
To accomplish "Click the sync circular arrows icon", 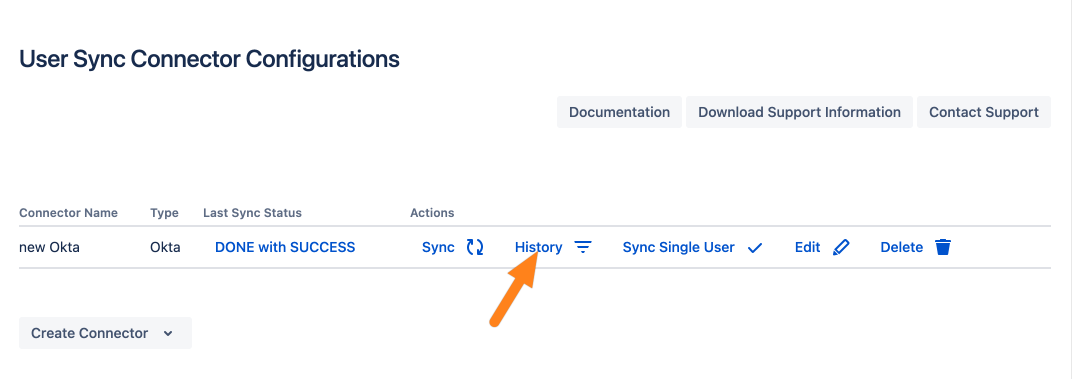I will coord(475,247).
